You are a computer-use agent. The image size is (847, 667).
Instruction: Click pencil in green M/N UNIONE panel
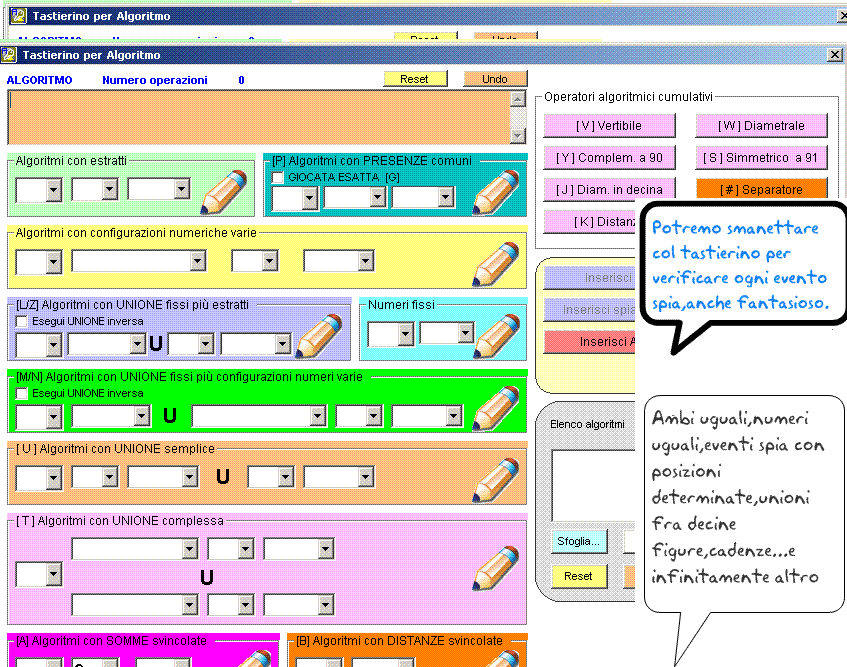[496, 408]
